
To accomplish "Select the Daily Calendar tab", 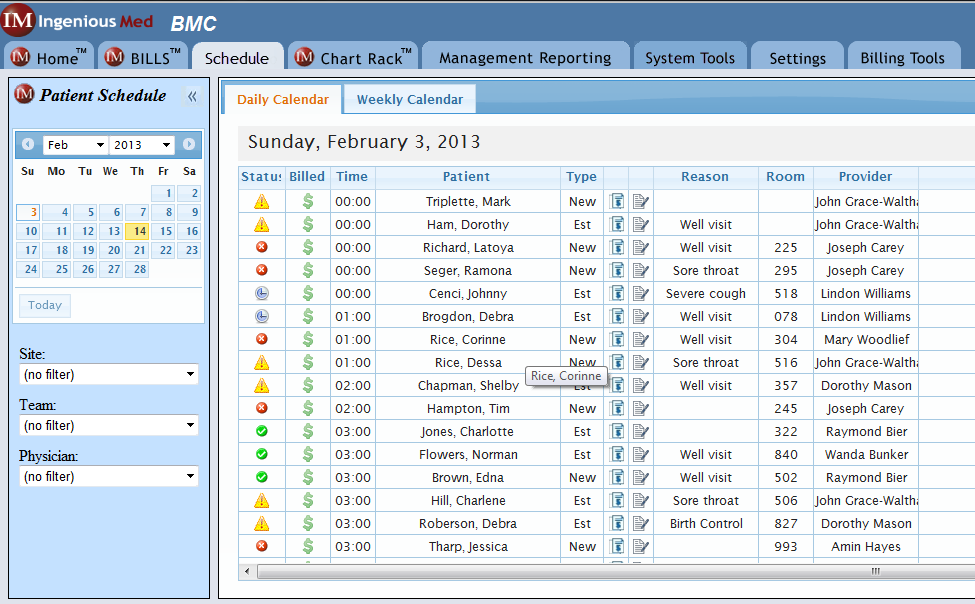I will tap(283, 100).
